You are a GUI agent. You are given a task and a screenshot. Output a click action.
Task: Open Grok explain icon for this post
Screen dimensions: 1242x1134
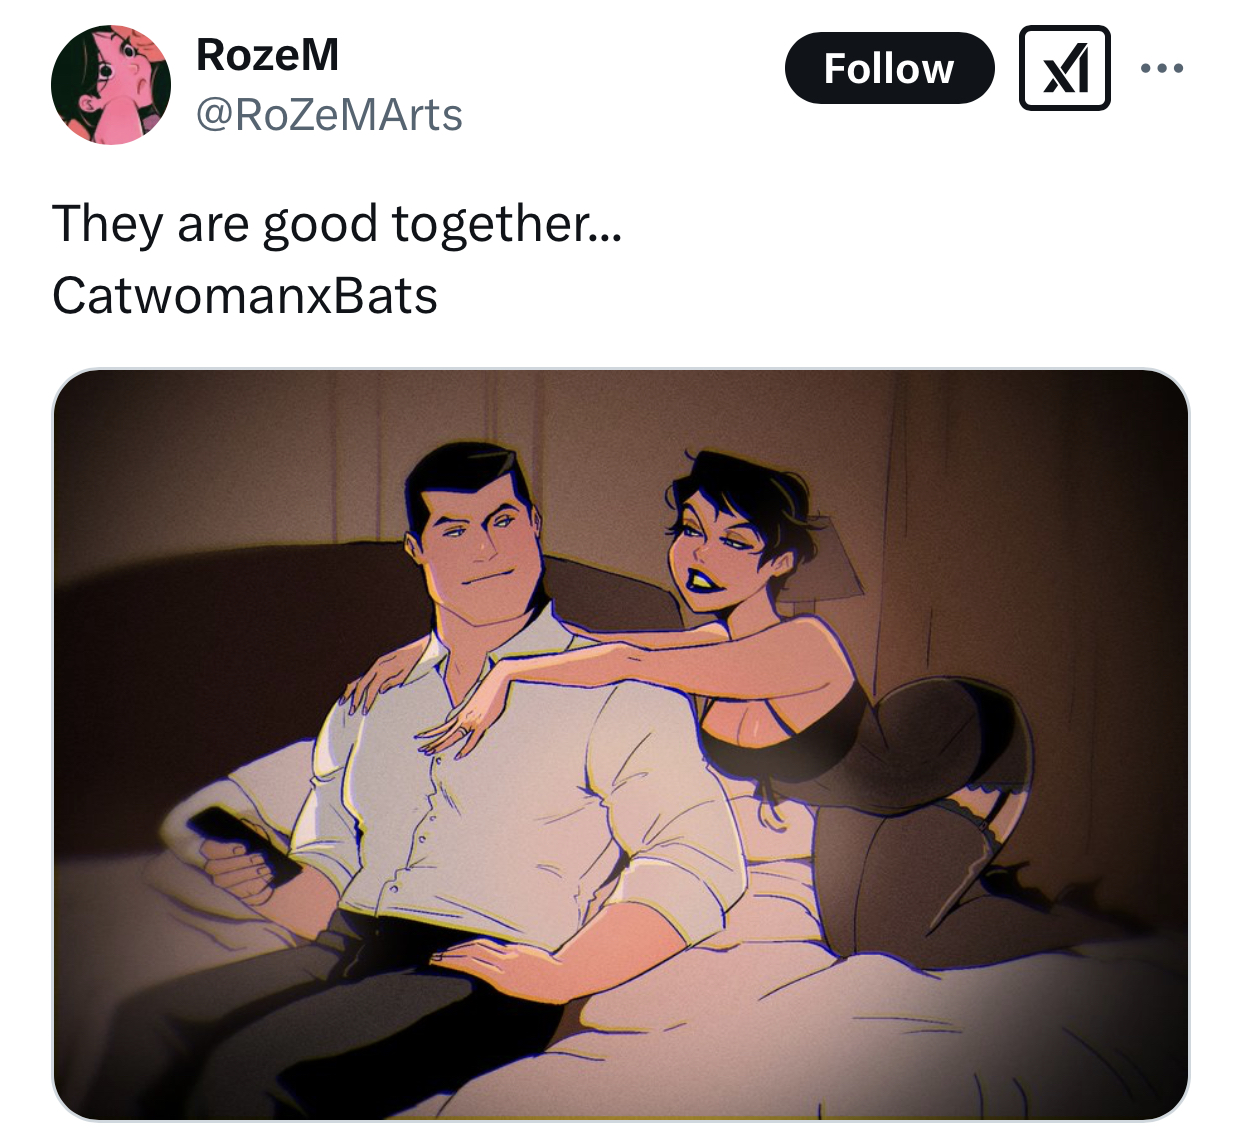point(1064,68)
